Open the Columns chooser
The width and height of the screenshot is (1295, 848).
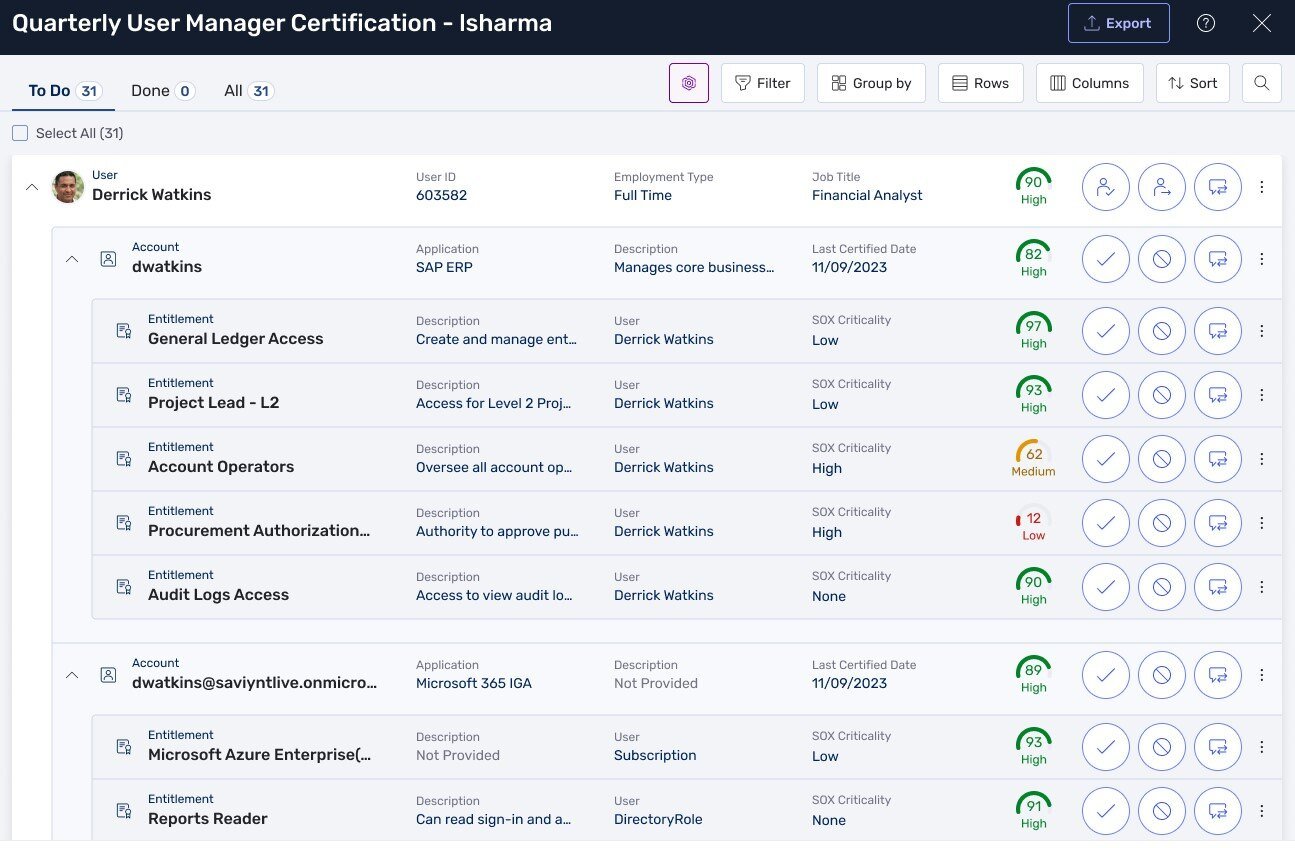[x=1090, y=83]
